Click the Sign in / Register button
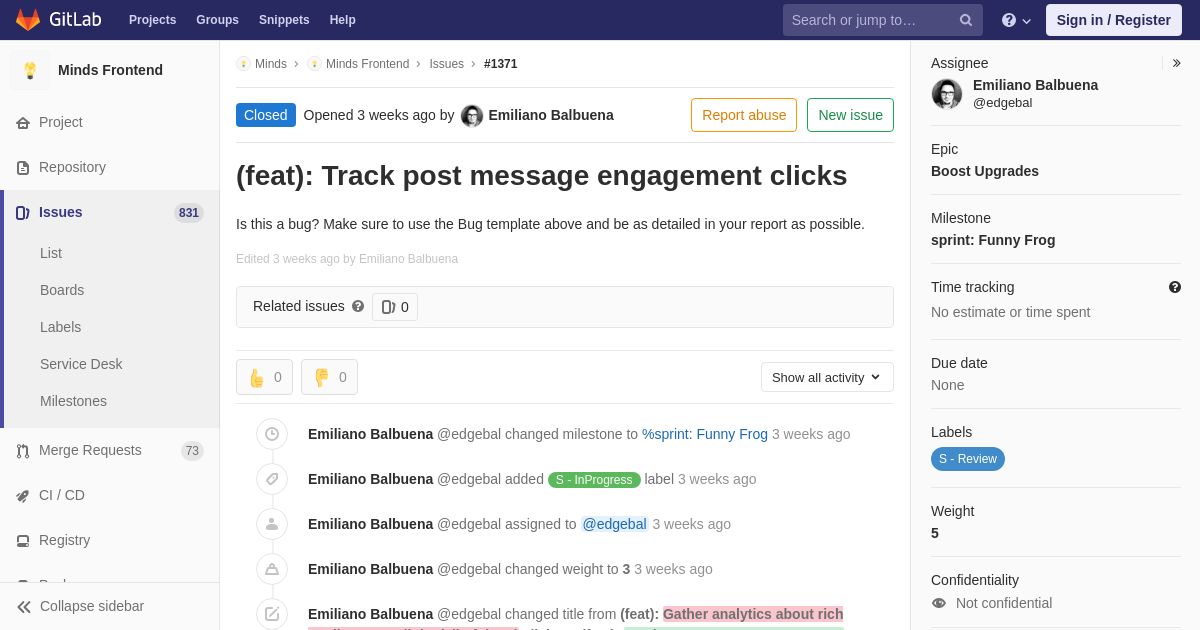Image resolution: width=1200 pixels, height=630 pixels. (1114, 20)
